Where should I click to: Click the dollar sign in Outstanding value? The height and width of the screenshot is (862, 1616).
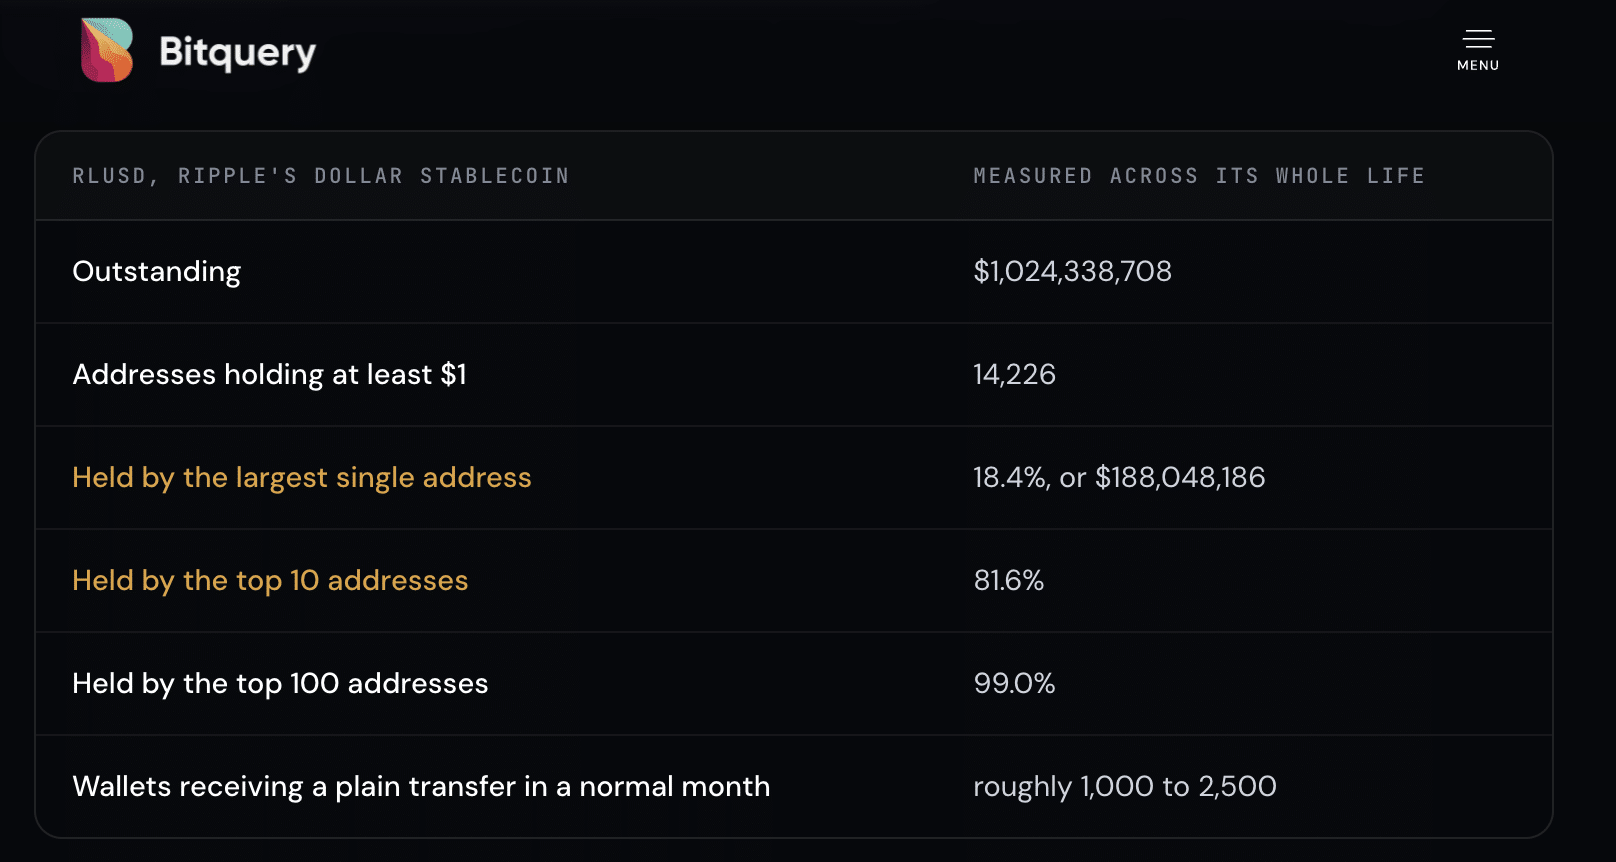981,271
